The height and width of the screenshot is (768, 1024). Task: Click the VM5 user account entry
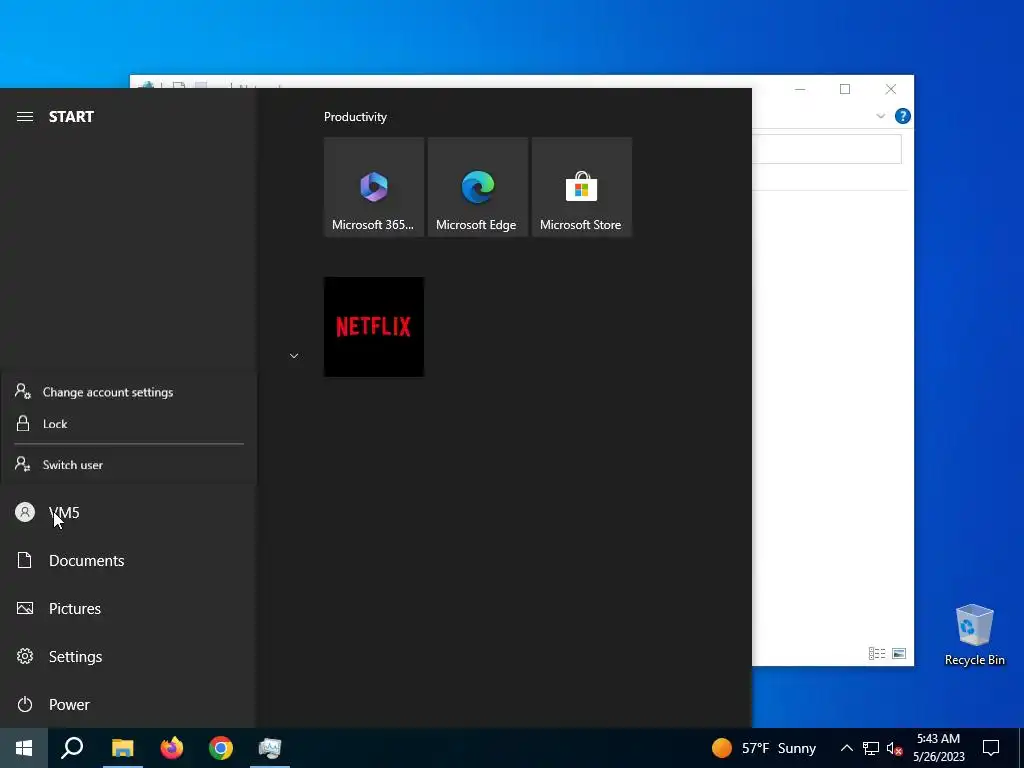127,513
